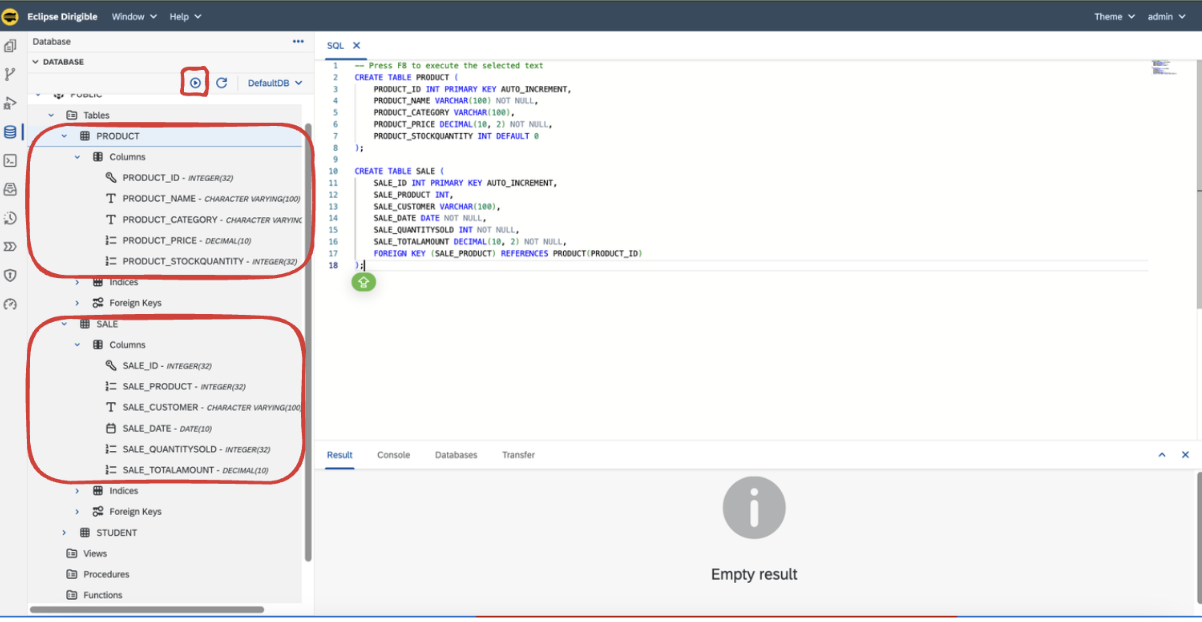Open the Debugger perspective icon

[x=10, y=103]
